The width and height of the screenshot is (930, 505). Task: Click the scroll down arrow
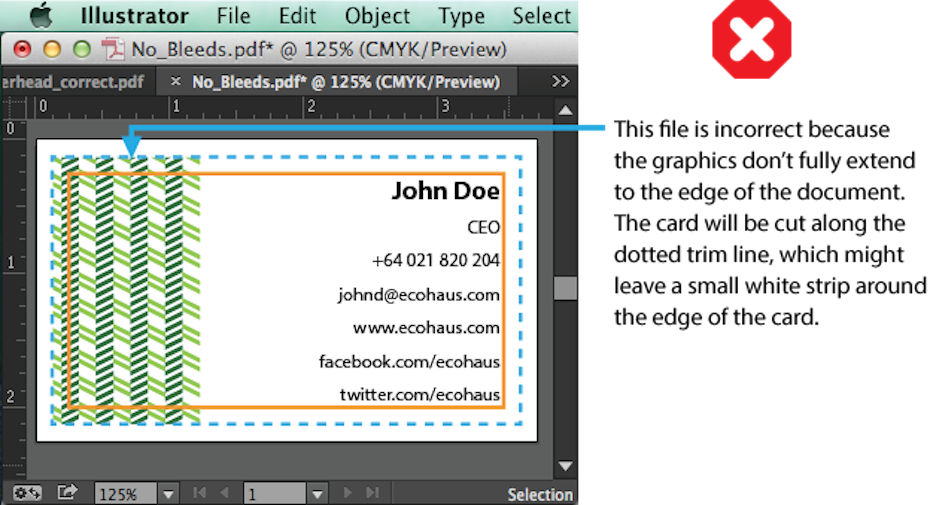coord(565,466)
